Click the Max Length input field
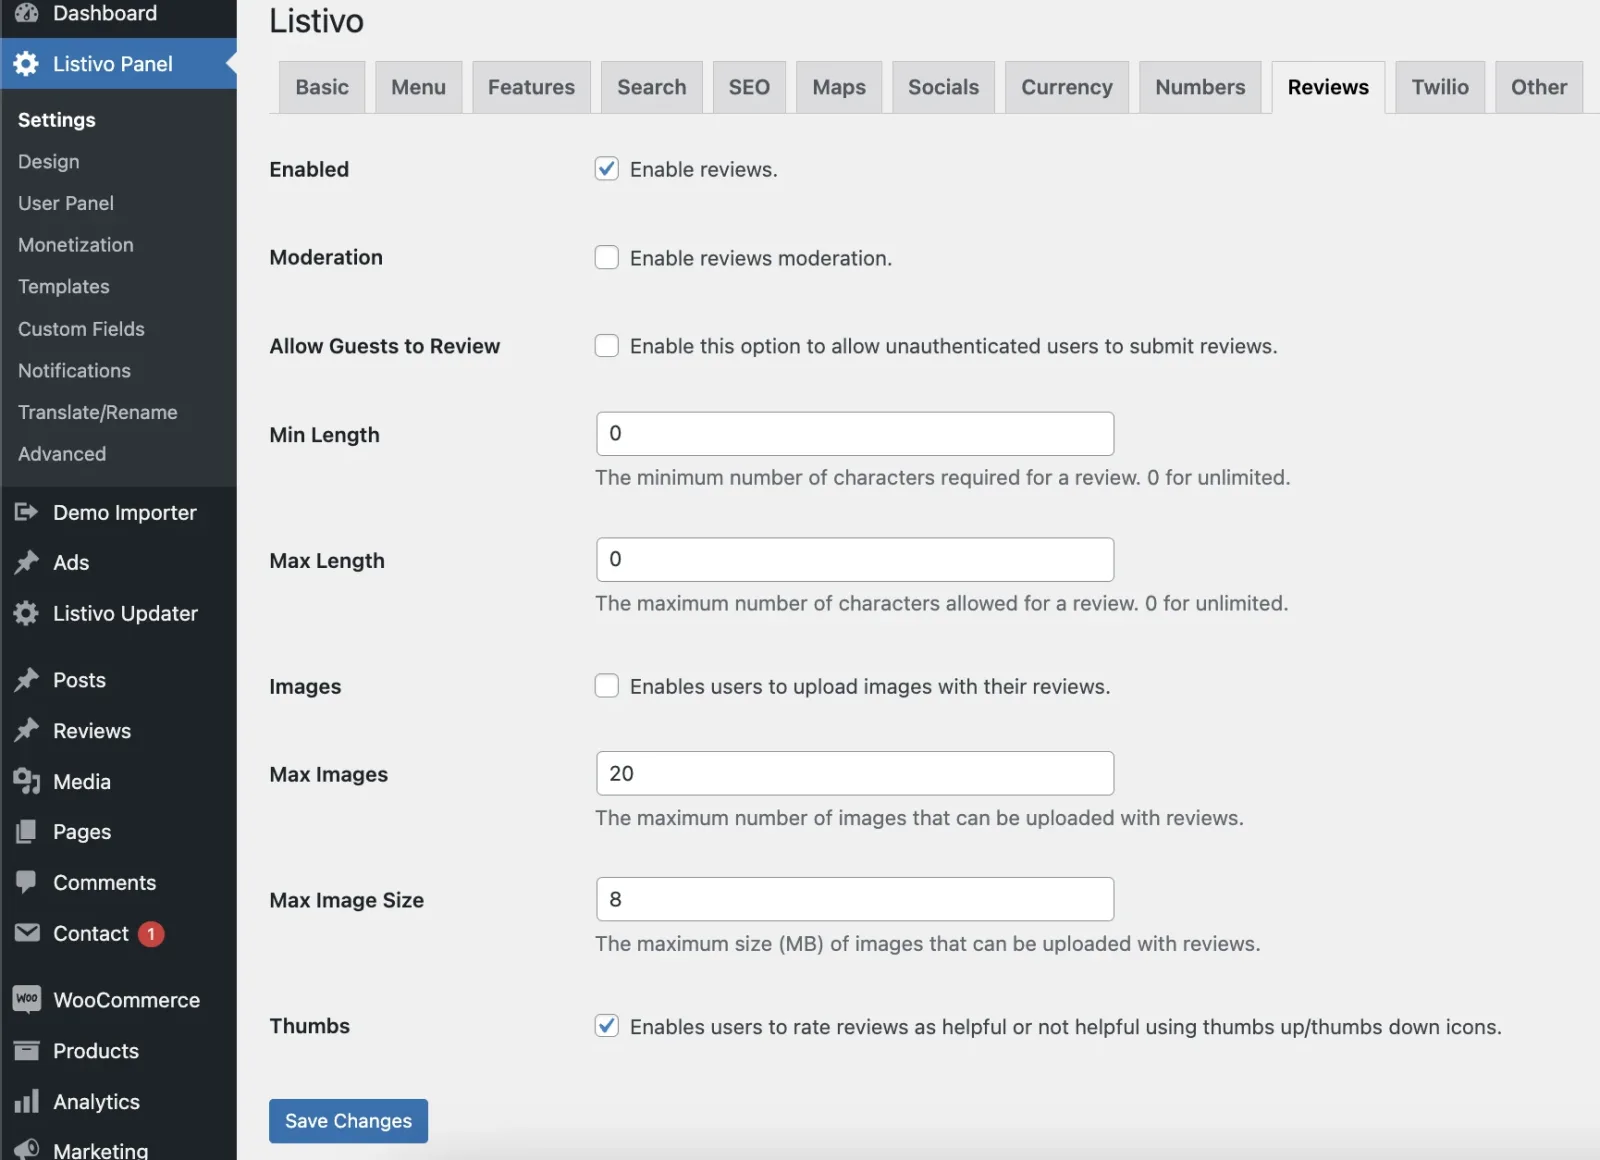 click(855, 560)
